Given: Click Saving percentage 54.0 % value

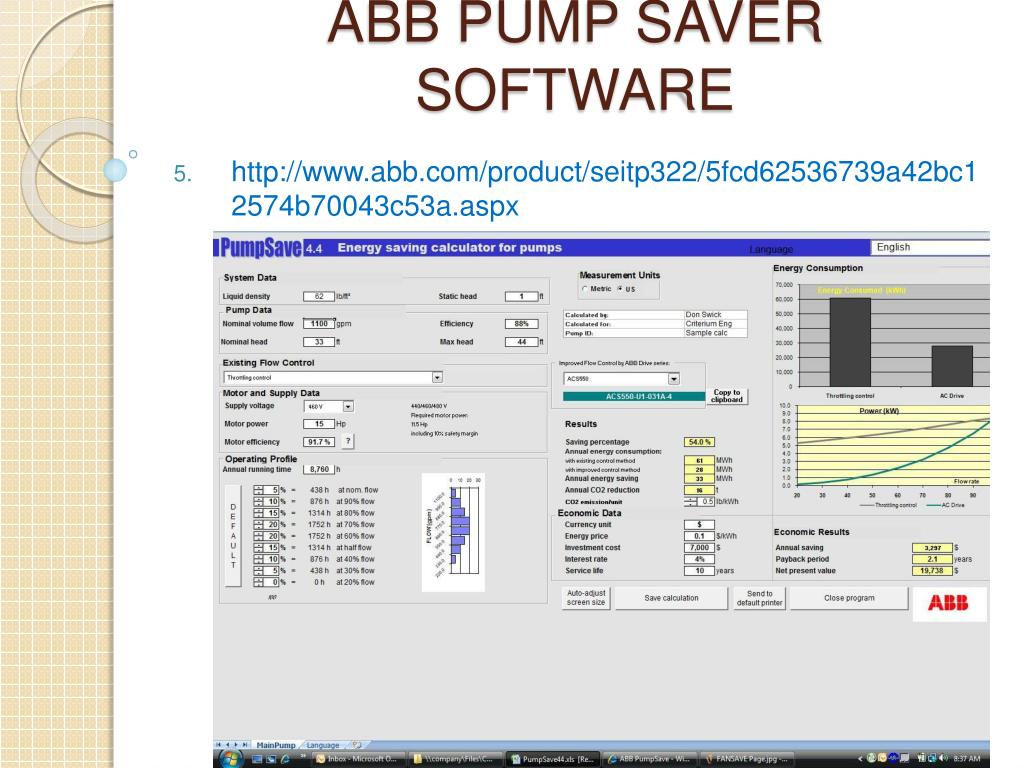Looking at the screenshot, I should coord(699,442).
